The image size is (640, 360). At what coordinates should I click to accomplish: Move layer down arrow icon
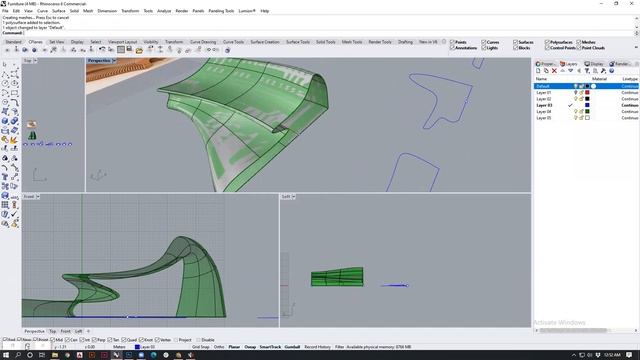click(571, 71)
